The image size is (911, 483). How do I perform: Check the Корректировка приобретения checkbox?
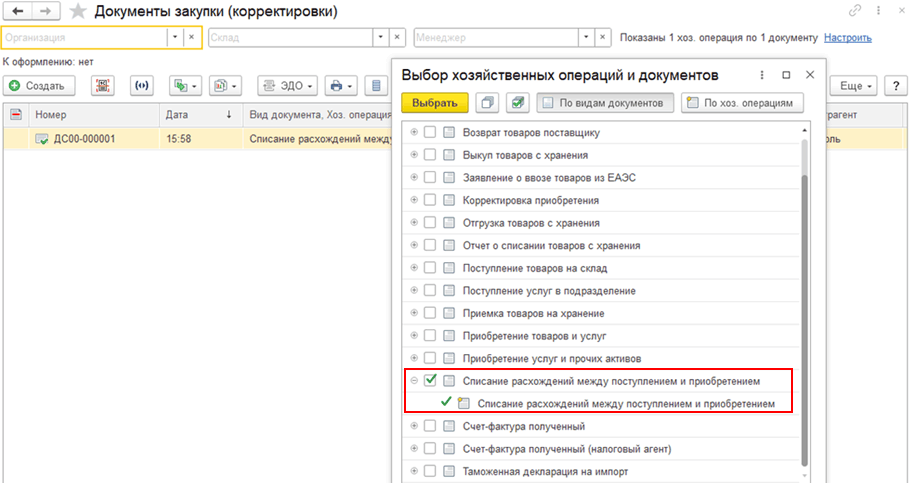pyautogui.click(x=429, y=200)
